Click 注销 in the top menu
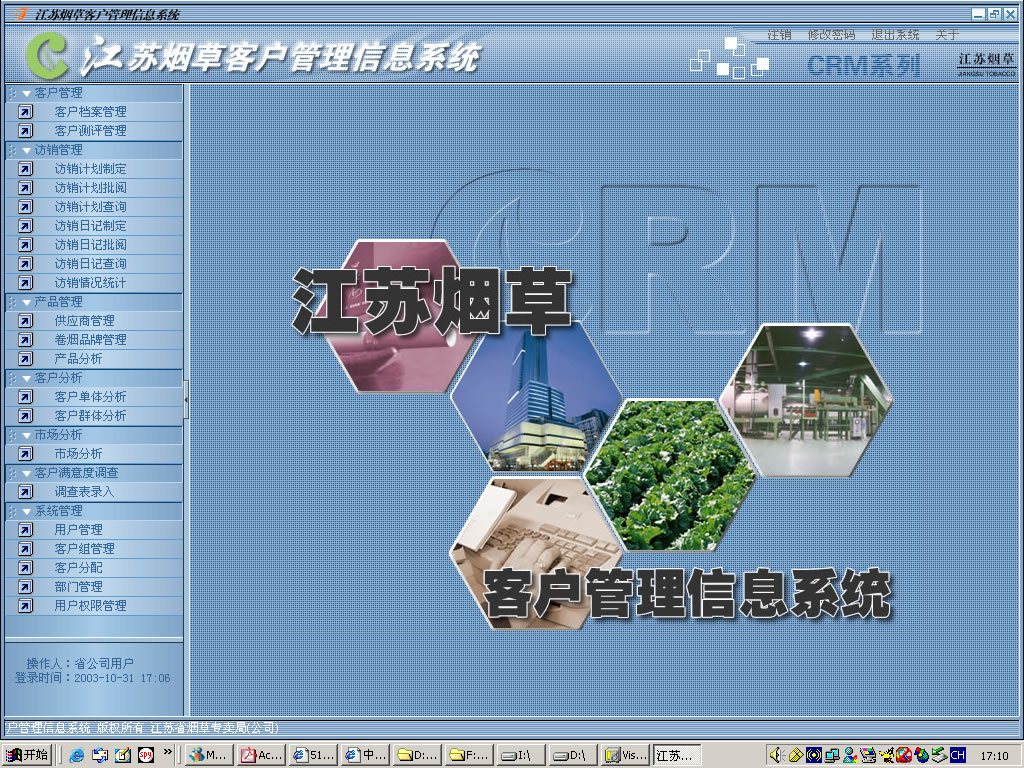The width and height of the screenshot is (1024, 768). [778, 35]
